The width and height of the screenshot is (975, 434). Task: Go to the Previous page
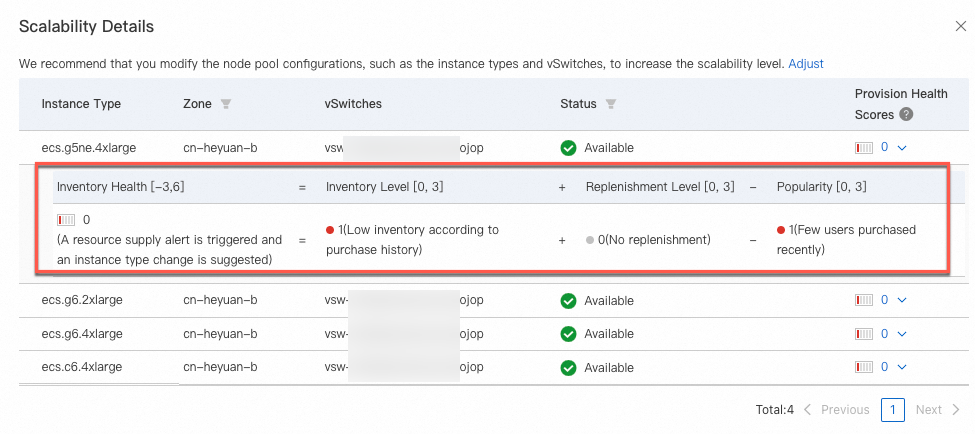tap(836, 409)
